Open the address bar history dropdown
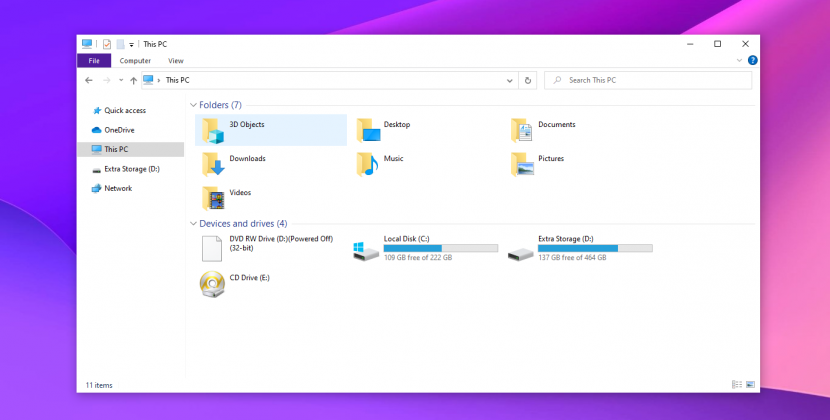The width and height of the screenshot is (830, 420). tap(509, 81)
